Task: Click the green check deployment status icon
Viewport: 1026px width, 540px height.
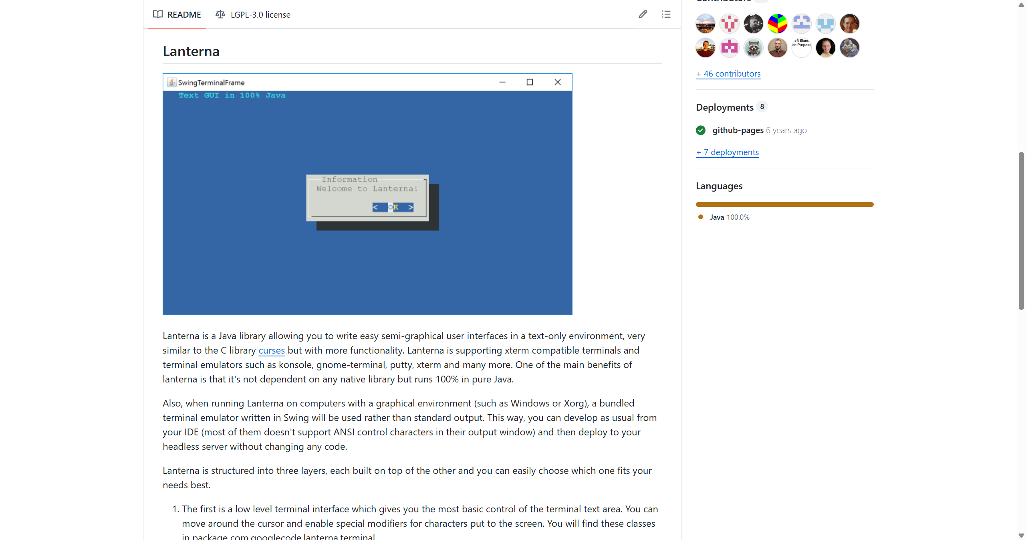Action: (x=701, y=130)
